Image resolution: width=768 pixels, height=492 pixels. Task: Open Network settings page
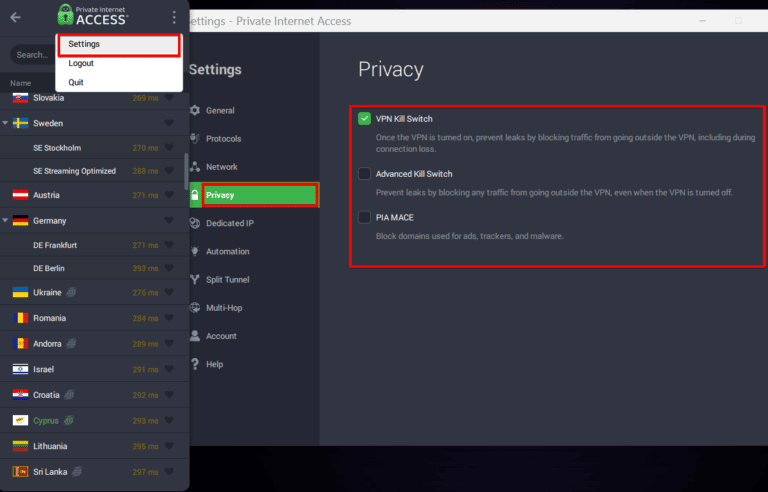point(255,167)
